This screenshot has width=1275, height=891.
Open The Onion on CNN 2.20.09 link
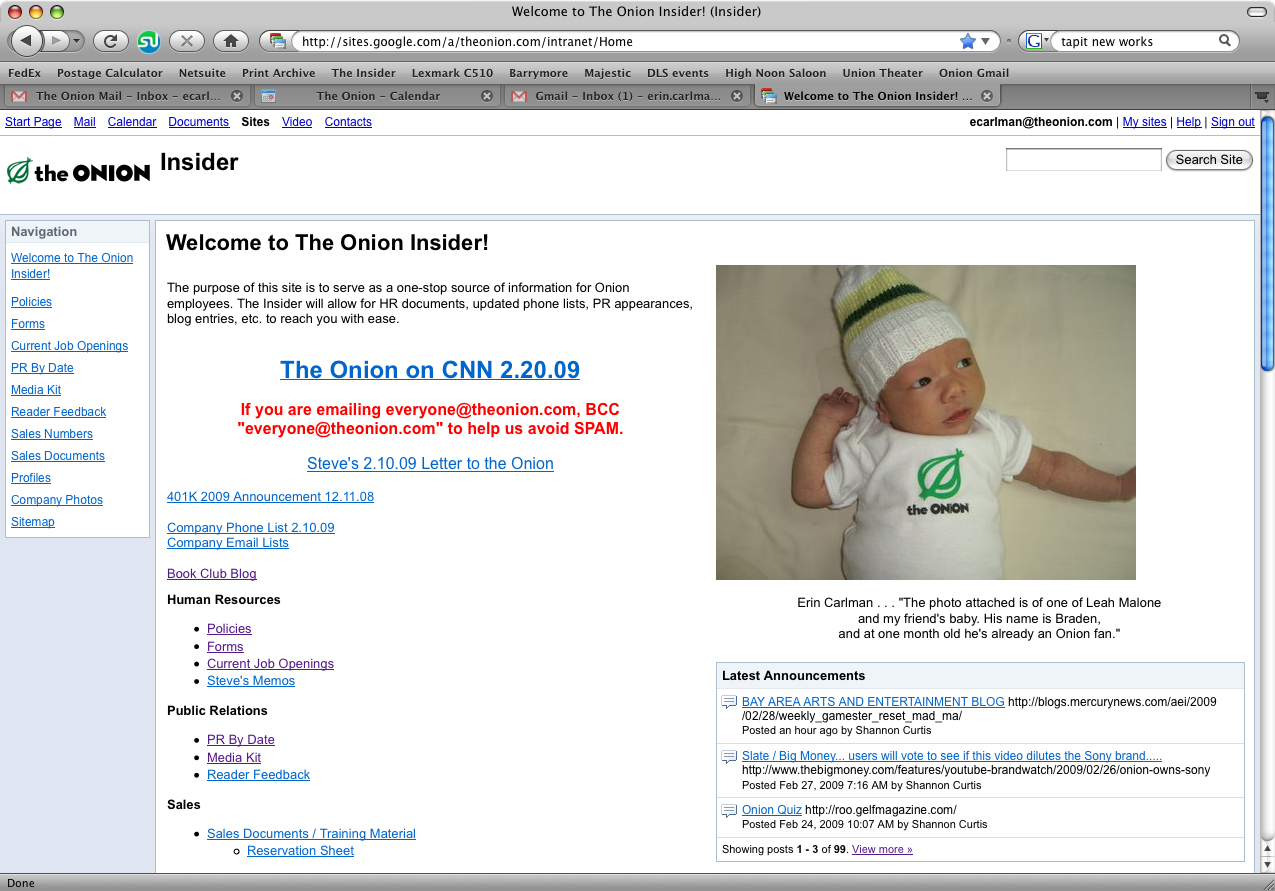[430, 370]
